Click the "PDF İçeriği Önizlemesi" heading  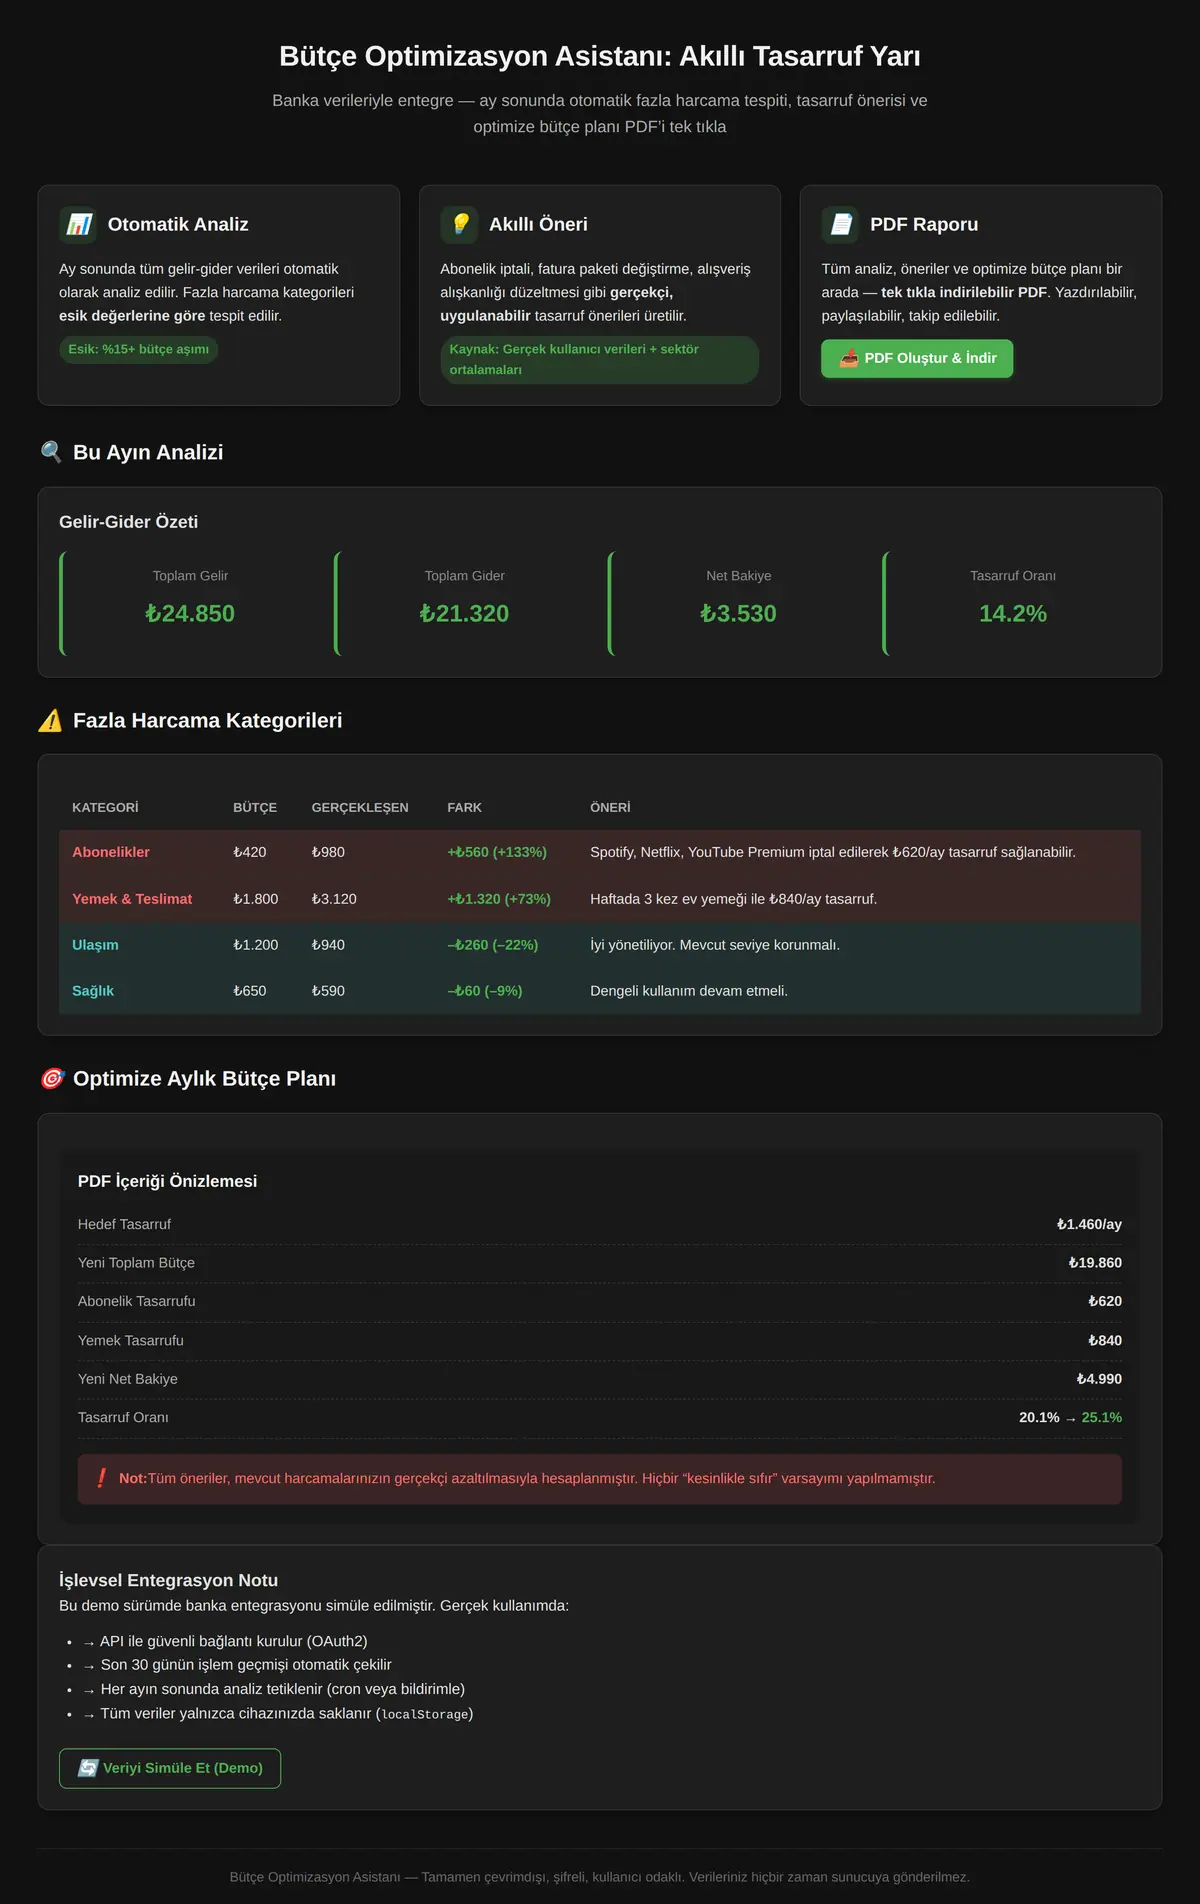click(x=167, y=1181)
